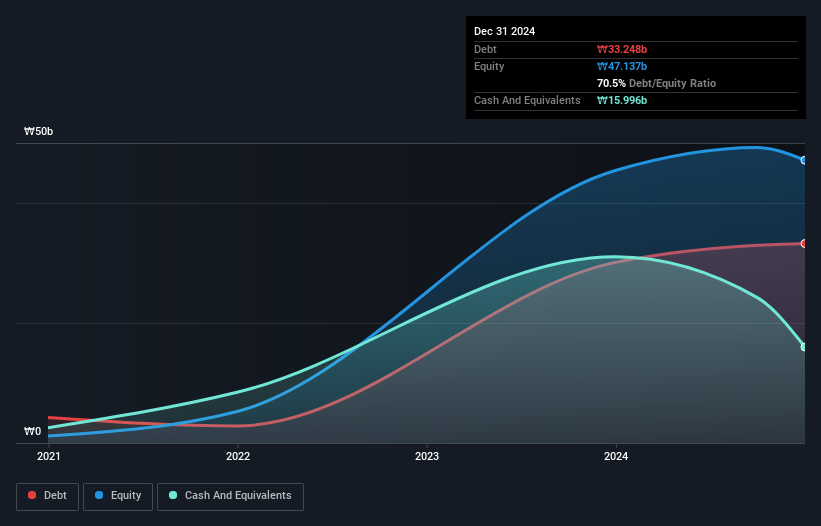Image resolution: width=821 pixels, height=526 pixels.
Task: Click the ₩0 y-axis label
Action: (x=32, y=431)
